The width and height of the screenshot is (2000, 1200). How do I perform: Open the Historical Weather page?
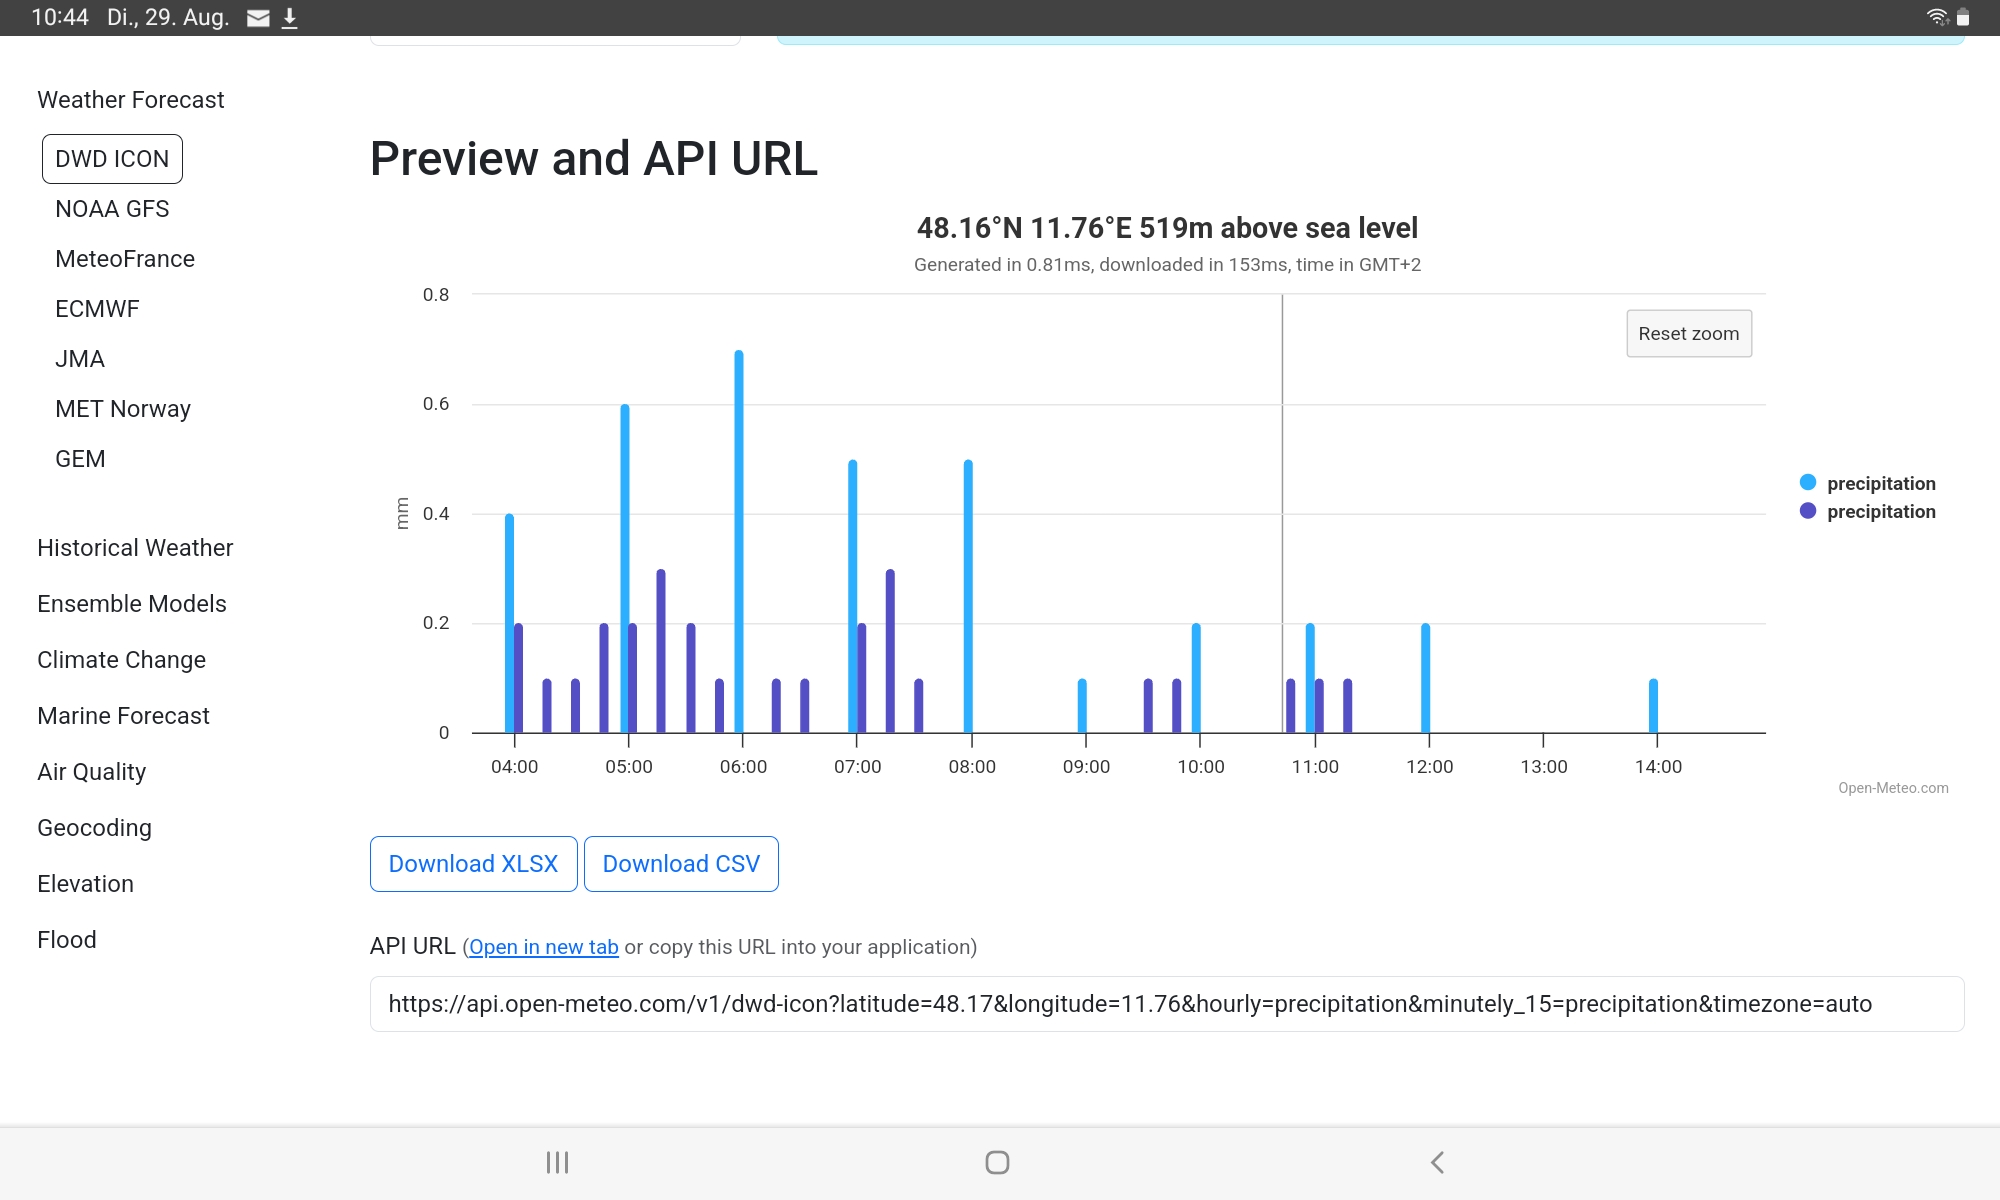point(135,547)
